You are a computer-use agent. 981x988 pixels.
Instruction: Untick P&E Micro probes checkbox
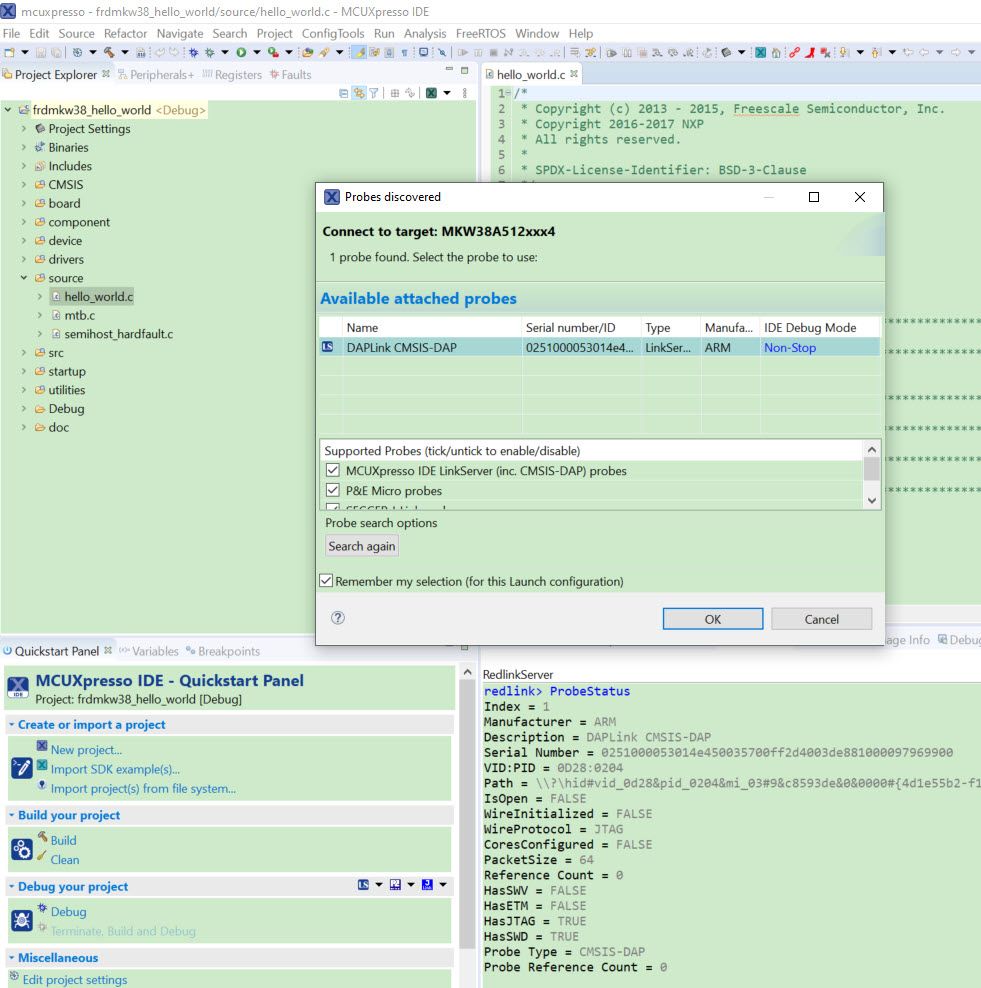point(333,490)
